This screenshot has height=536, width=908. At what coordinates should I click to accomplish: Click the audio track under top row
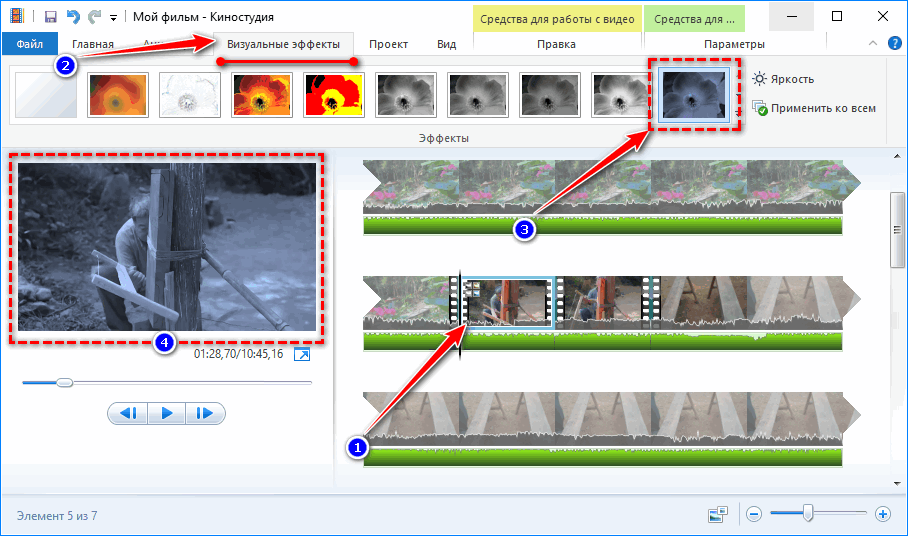coord(602,226)
